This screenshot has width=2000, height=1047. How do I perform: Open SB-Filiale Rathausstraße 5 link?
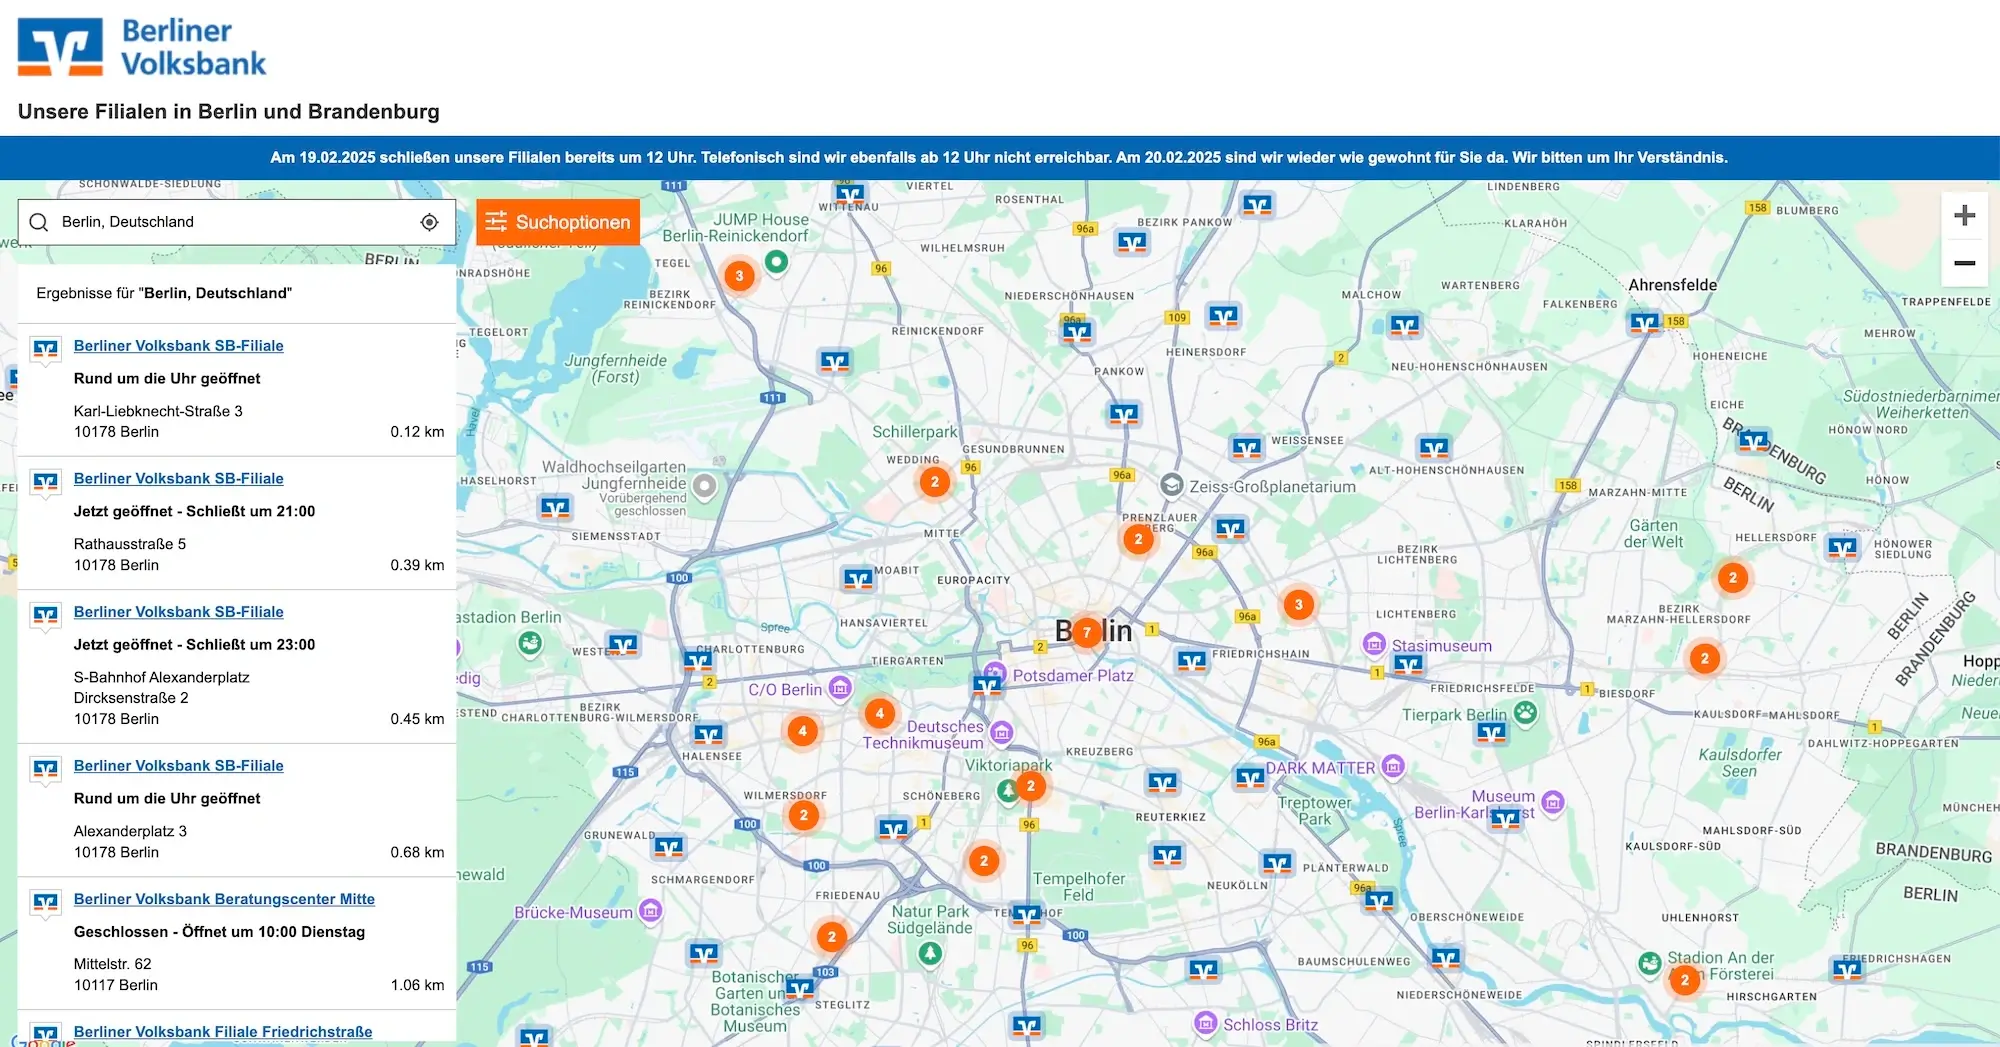[178, 478]
